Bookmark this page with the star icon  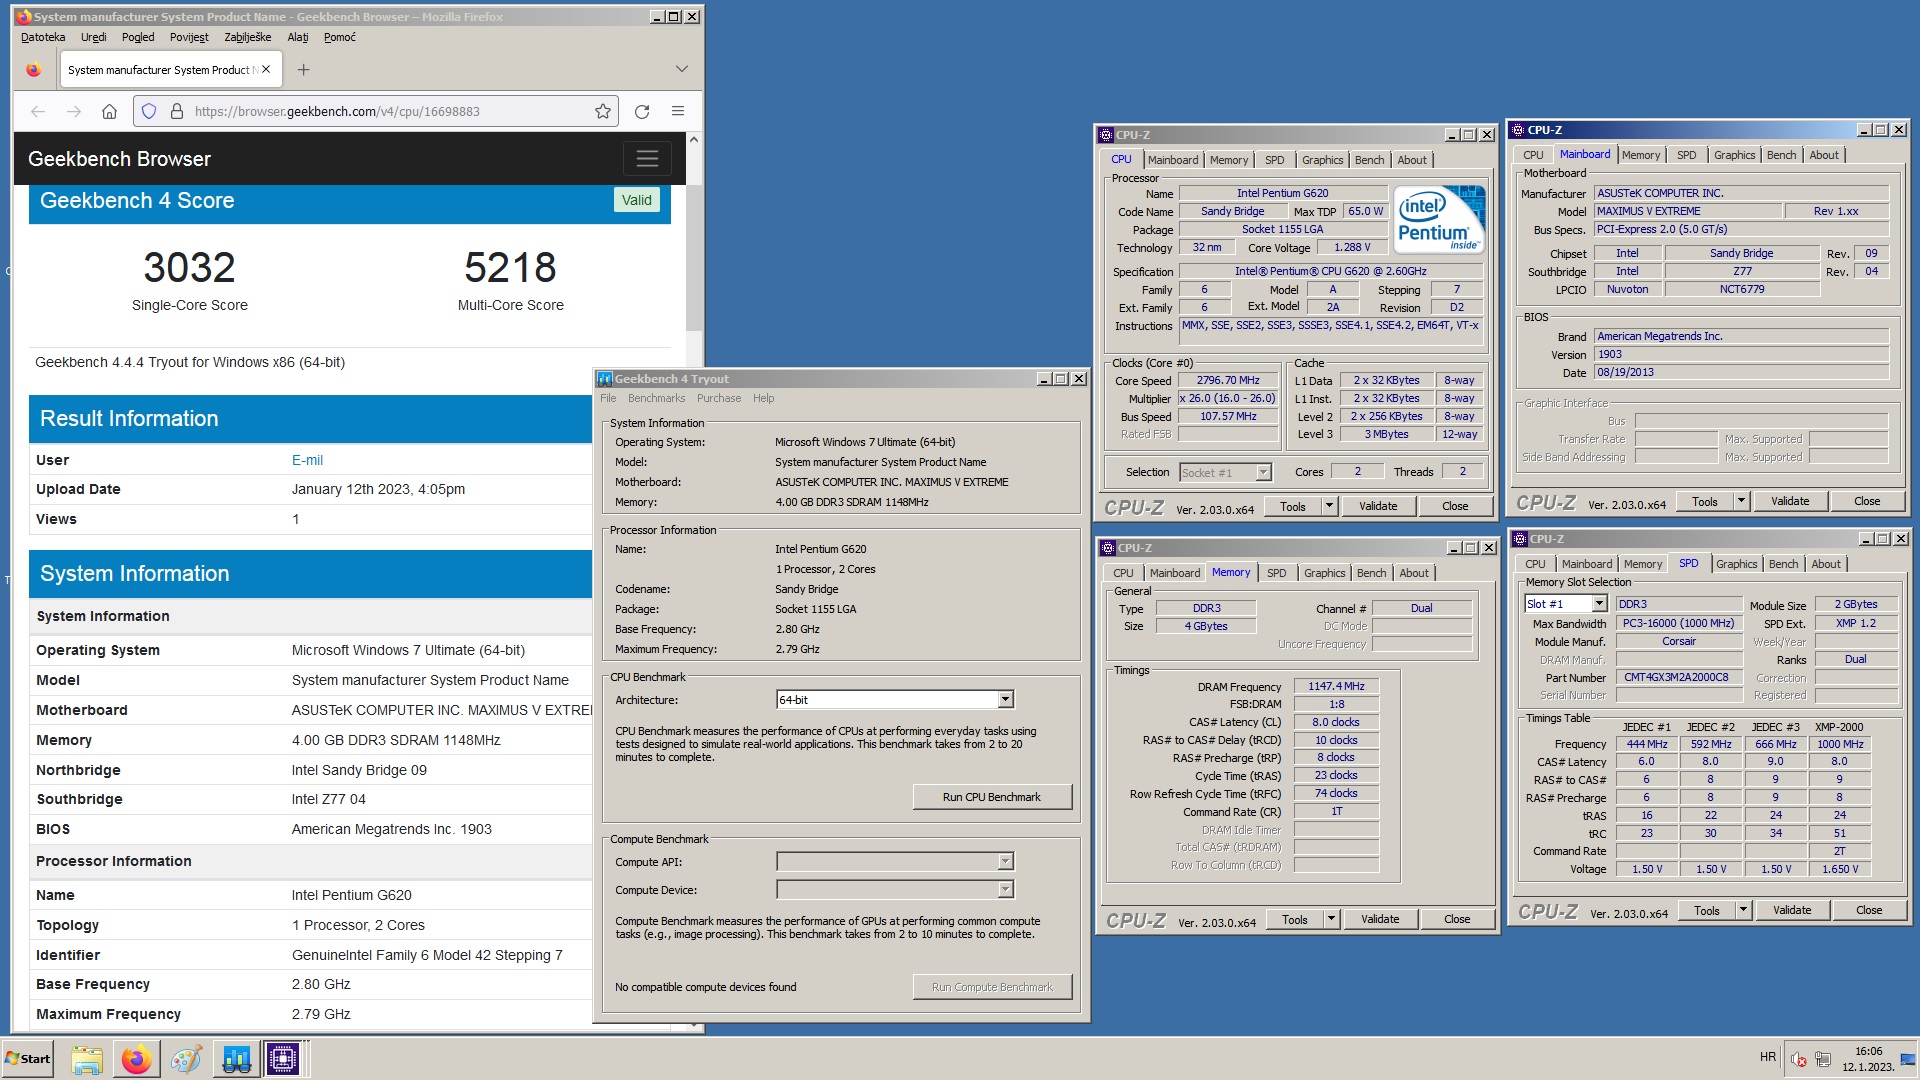[x=602, y=111]
